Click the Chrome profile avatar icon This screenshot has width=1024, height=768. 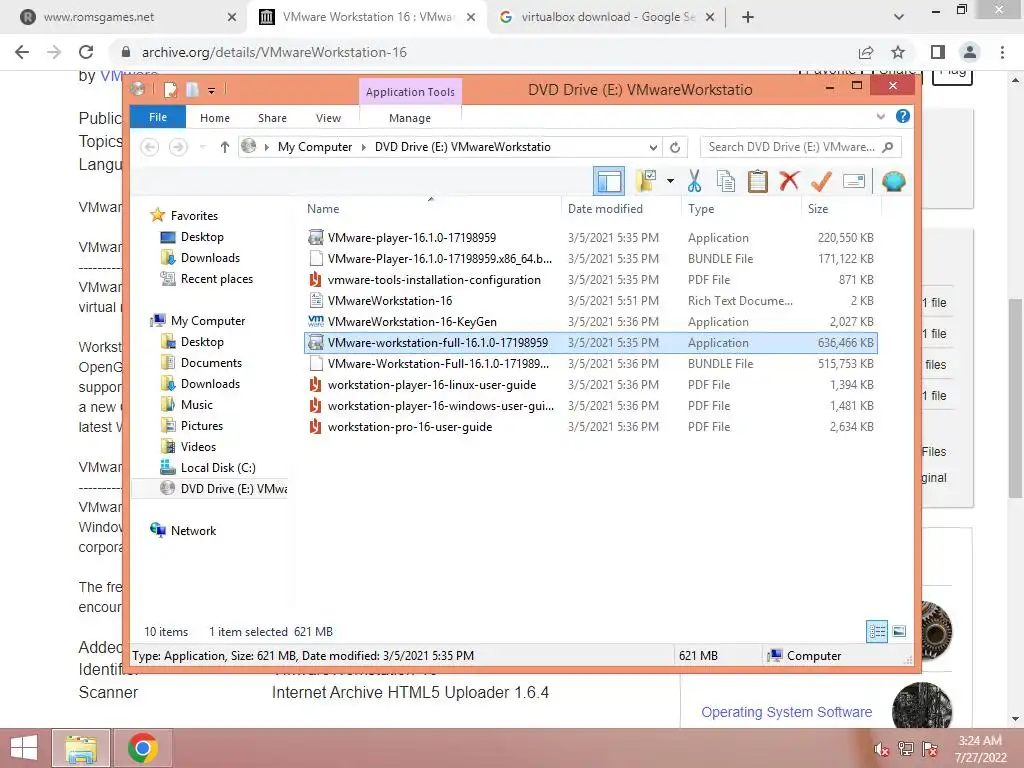970,52
